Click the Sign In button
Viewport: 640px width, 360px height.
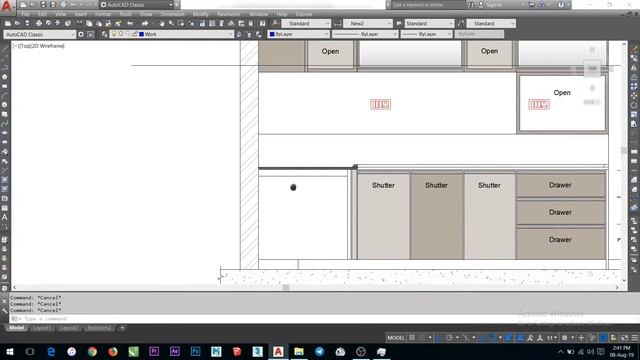click(493, 5)
